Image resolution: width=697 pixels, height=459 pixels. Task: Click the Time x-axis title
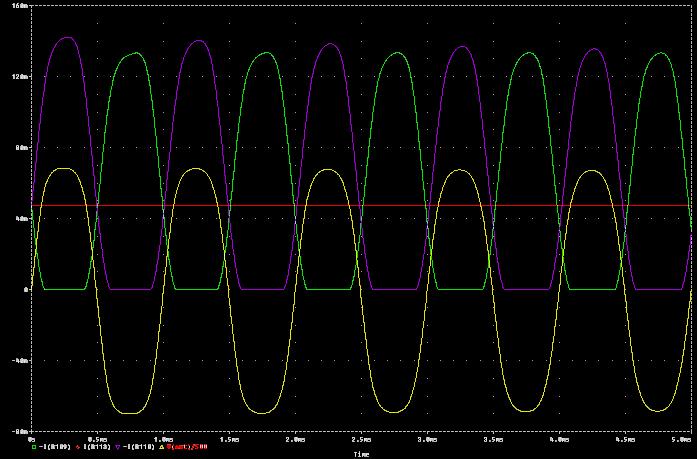[361, 454]
